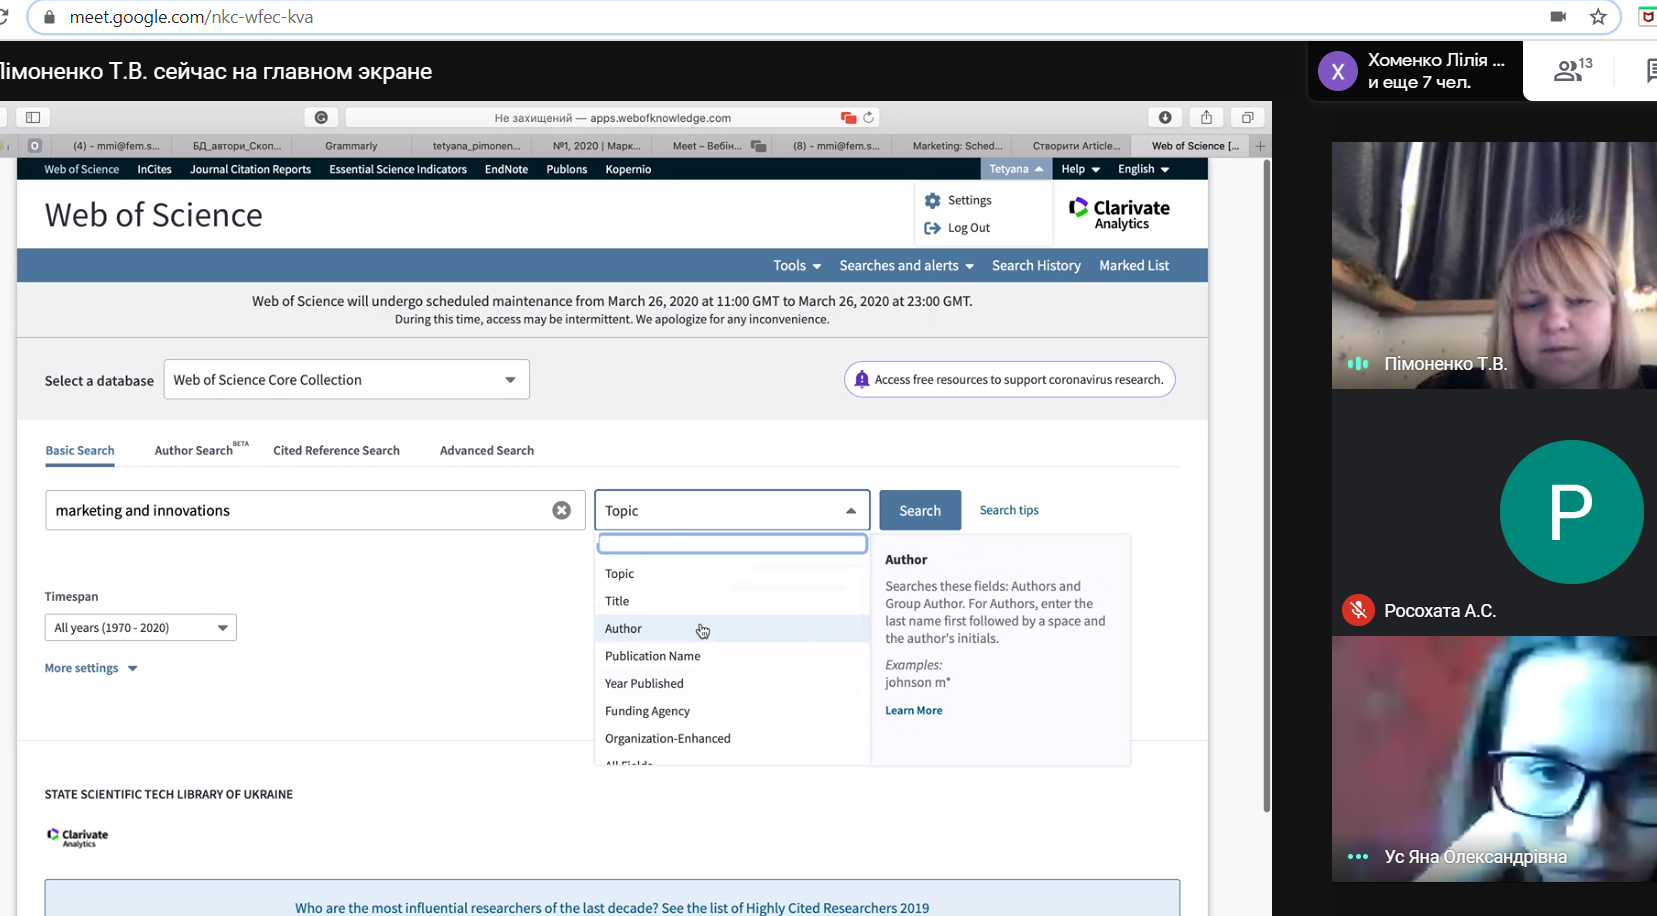Open the Help dropdown
Screen dimensions: 1657x916
tap(1080, 169)
